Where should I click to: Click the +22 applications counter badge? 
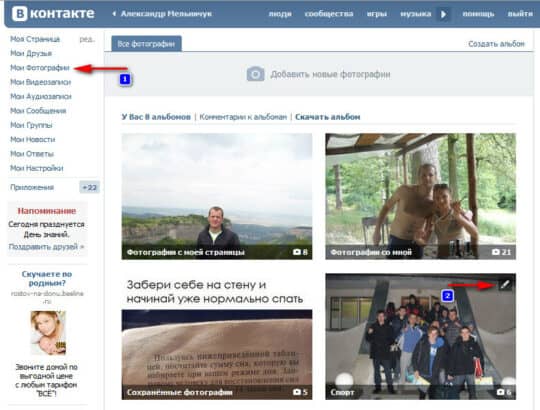pos(90,187)
